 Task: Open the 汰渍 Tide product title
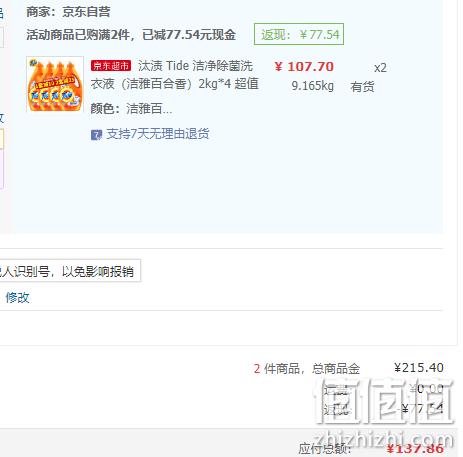[x=195, y=66]
